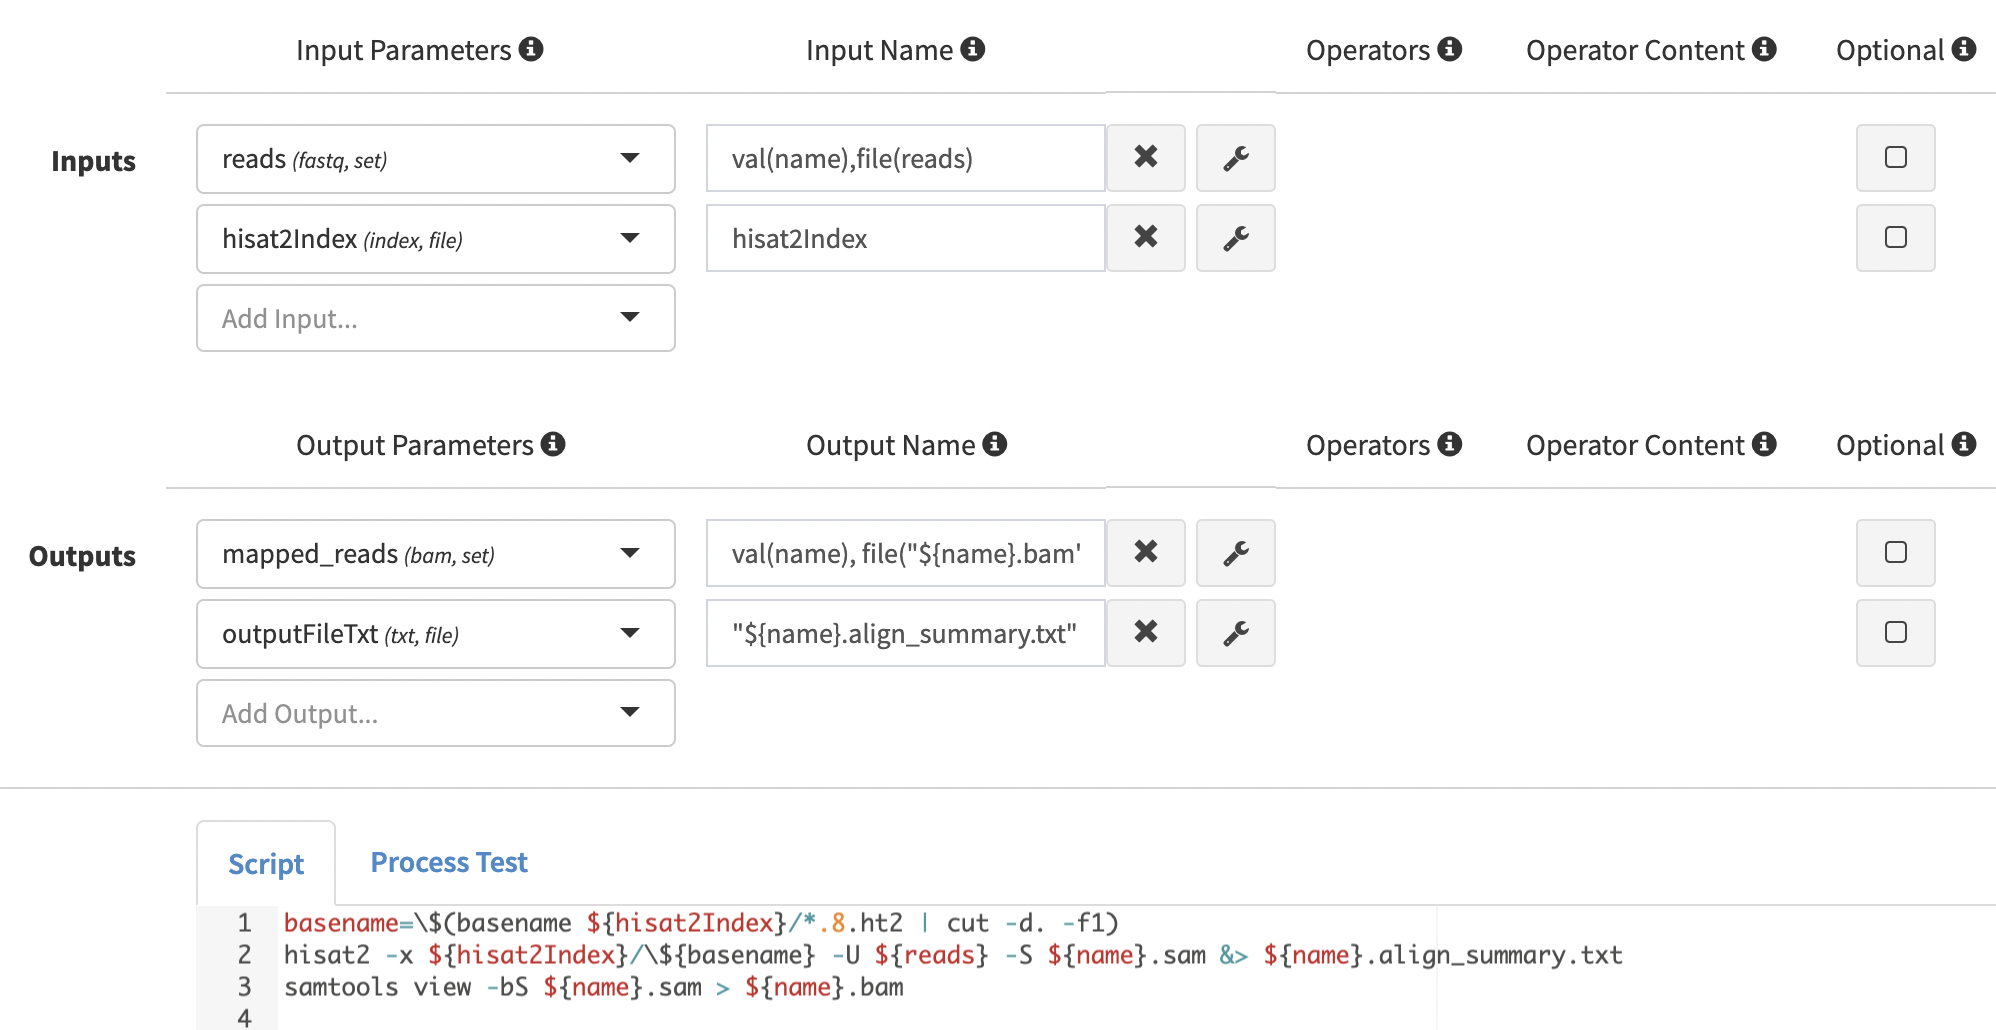Viewport: 1996px width, 1030px height.
Task: Show info for Optional in Inputs section
Action: click(1964, 49)
